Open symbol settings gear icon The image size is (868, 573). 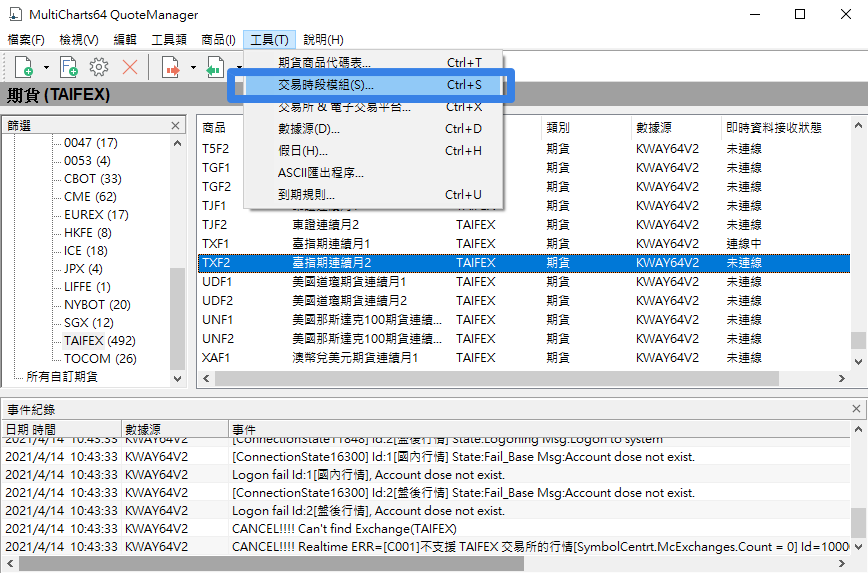(x=99, y=68)
